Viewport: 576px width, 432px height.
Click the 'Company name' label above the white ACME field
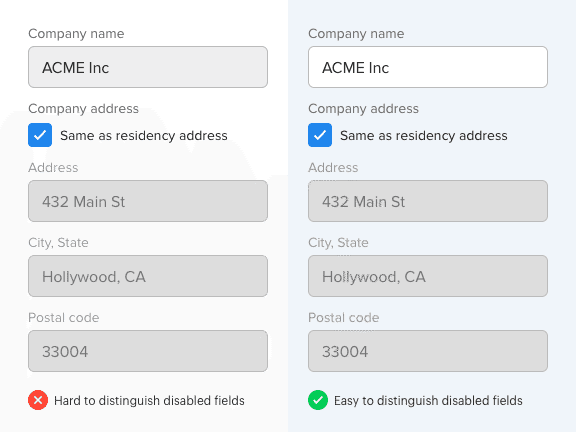[356, 34]
